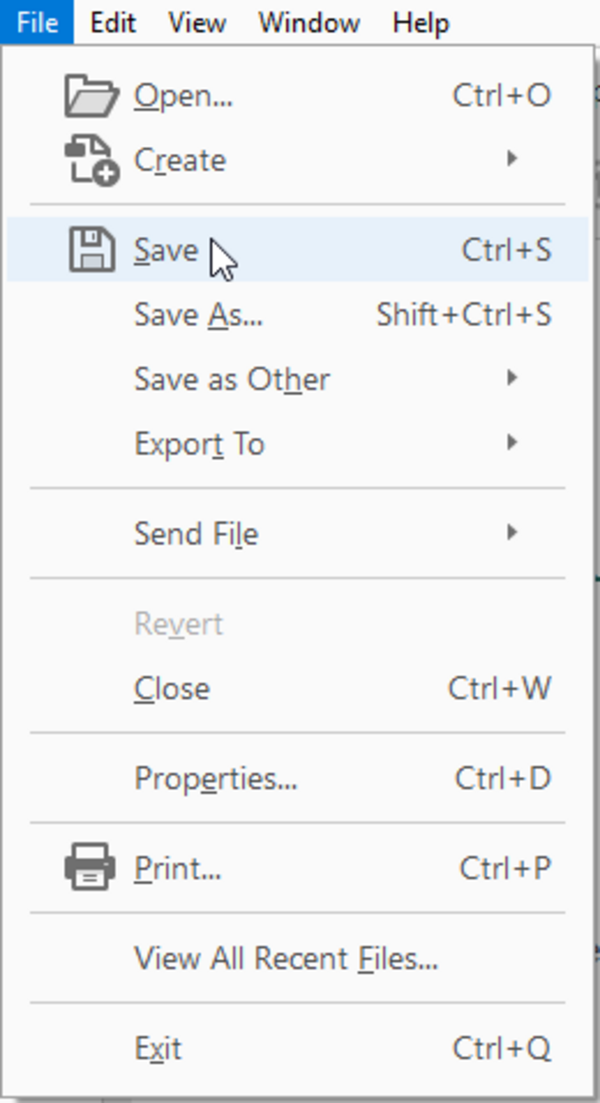Expand the Send File submenu arrow
600x1103 pixels.
tap(512, 533)
